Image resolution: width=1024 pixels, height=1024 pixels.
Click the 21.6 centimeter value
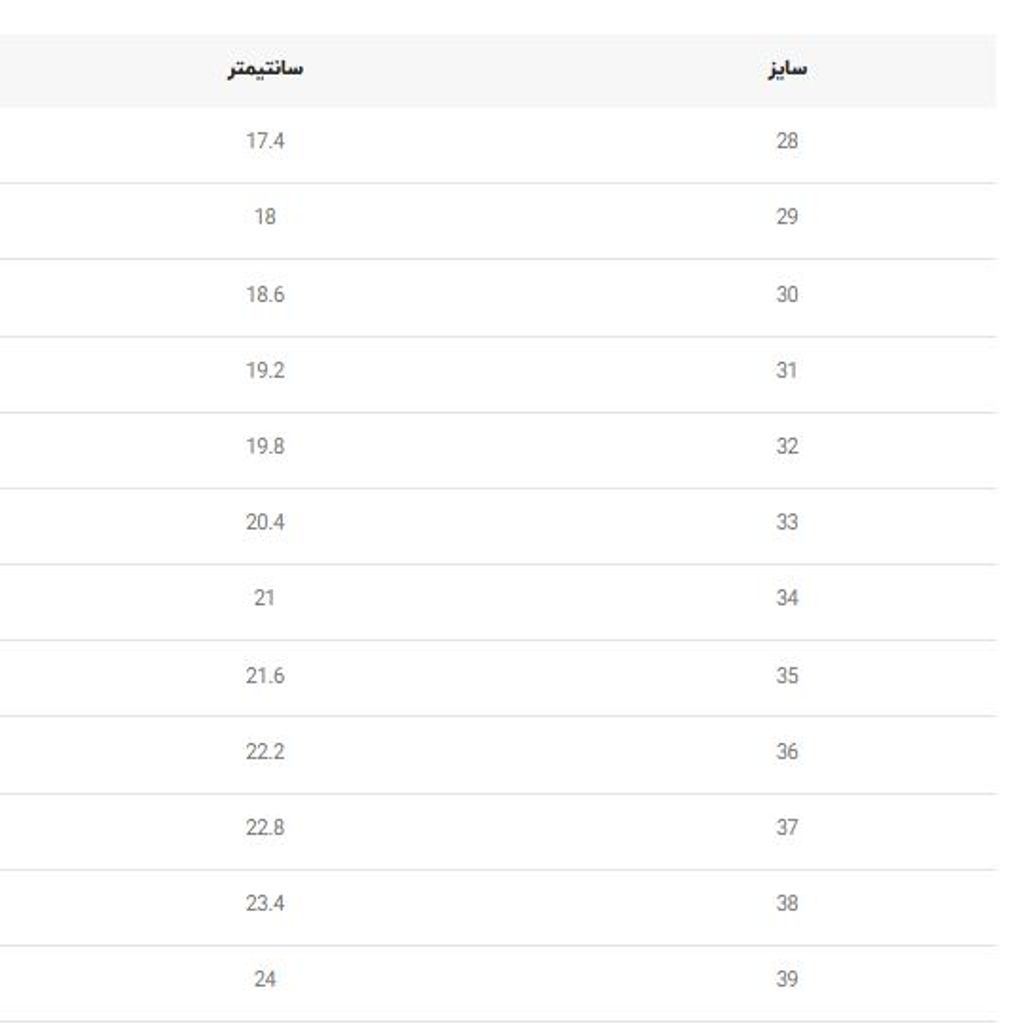click(x=265, y=676)
